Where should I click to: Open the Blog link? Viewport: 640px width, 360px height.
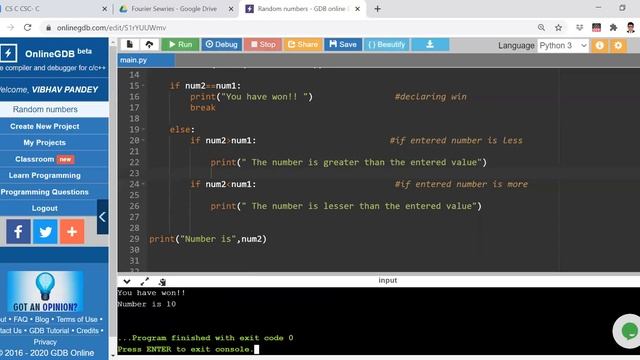[42, 319]
